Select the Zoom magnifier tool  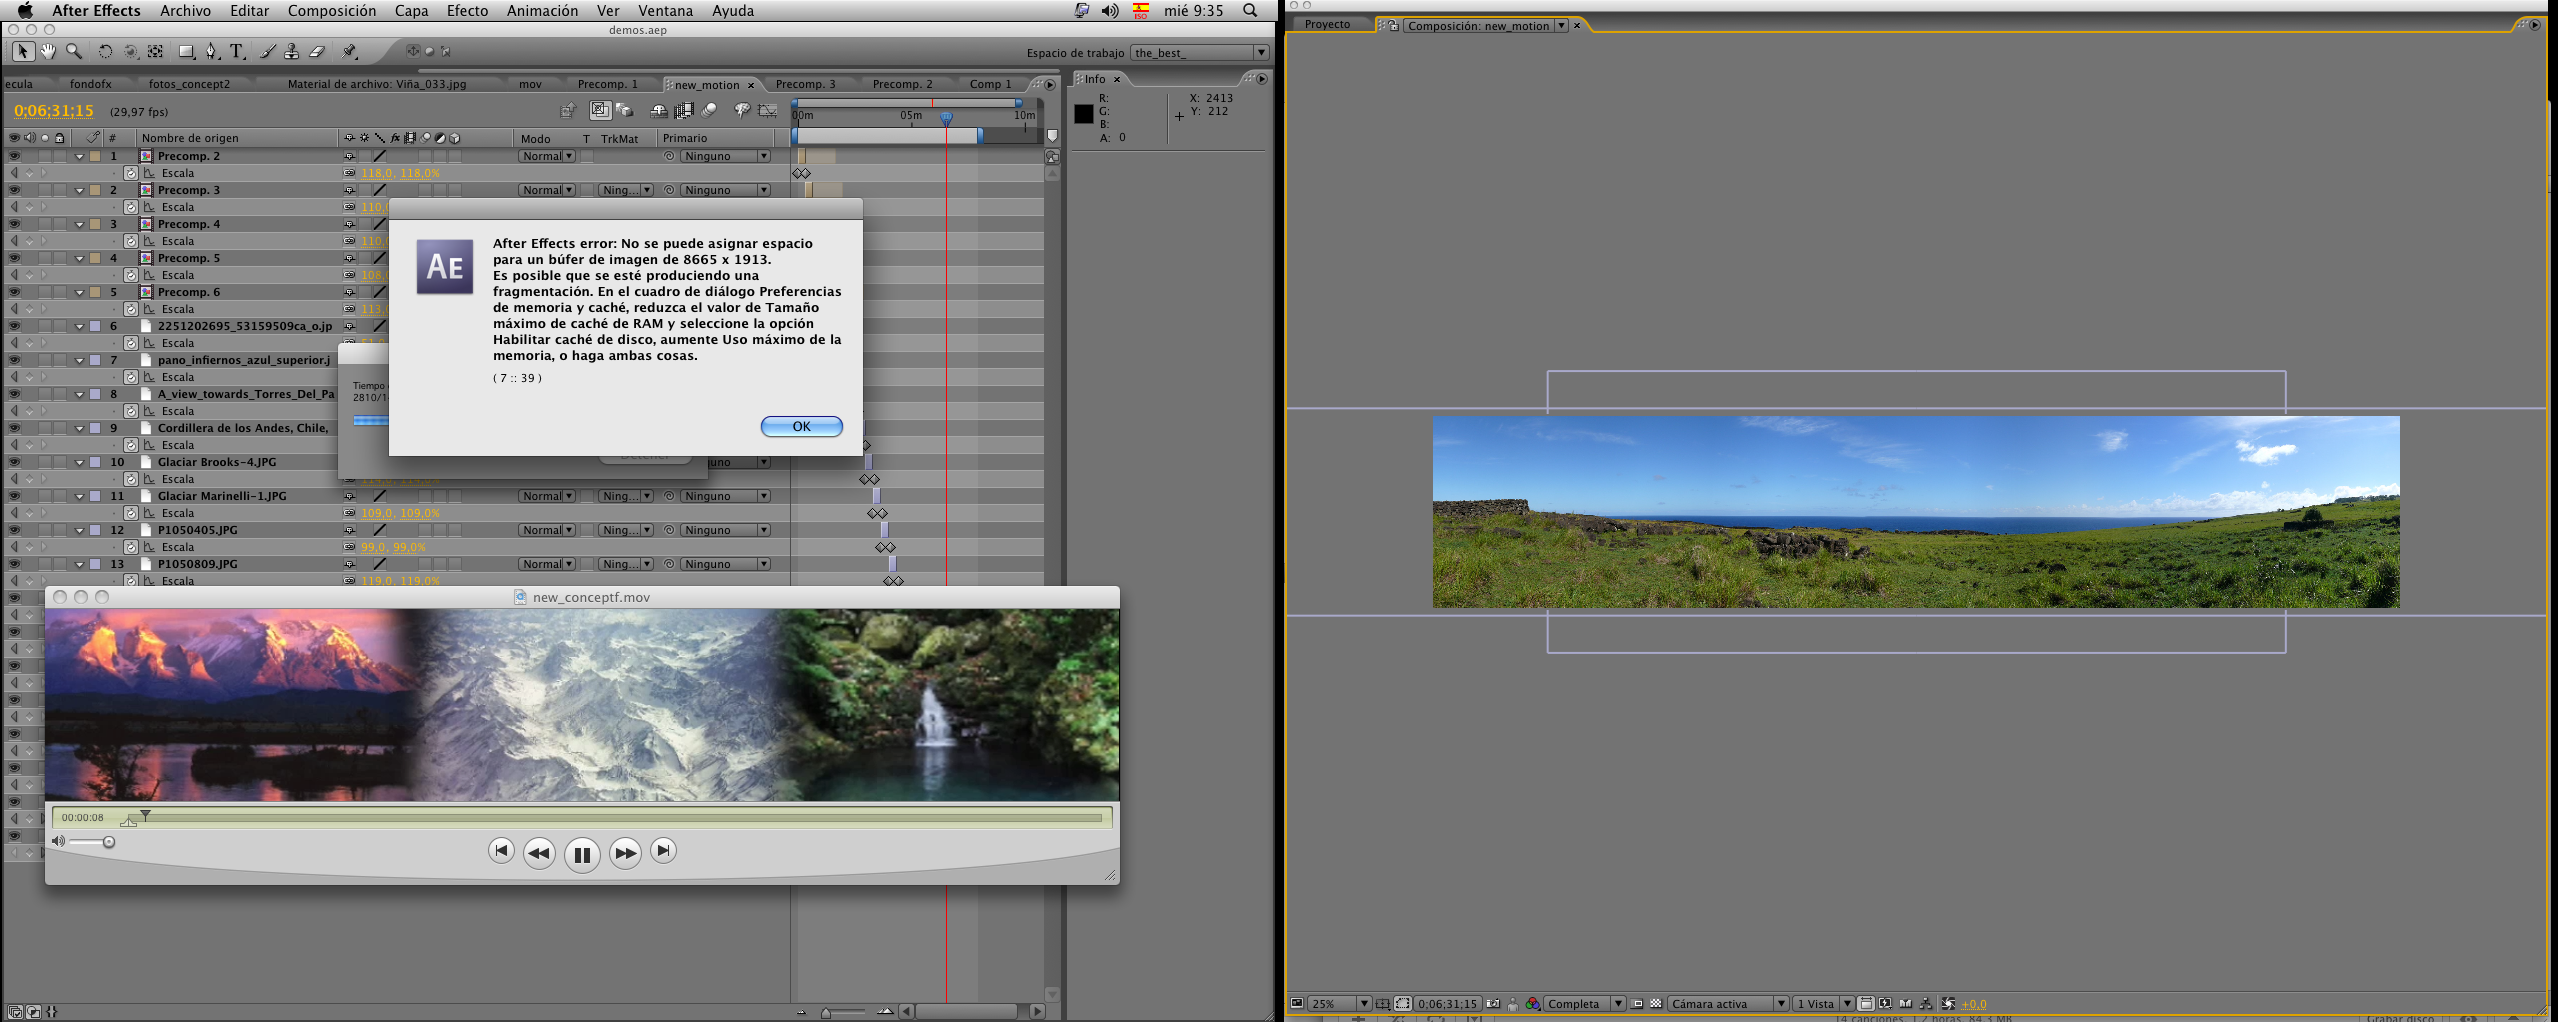tap(74, 52)
